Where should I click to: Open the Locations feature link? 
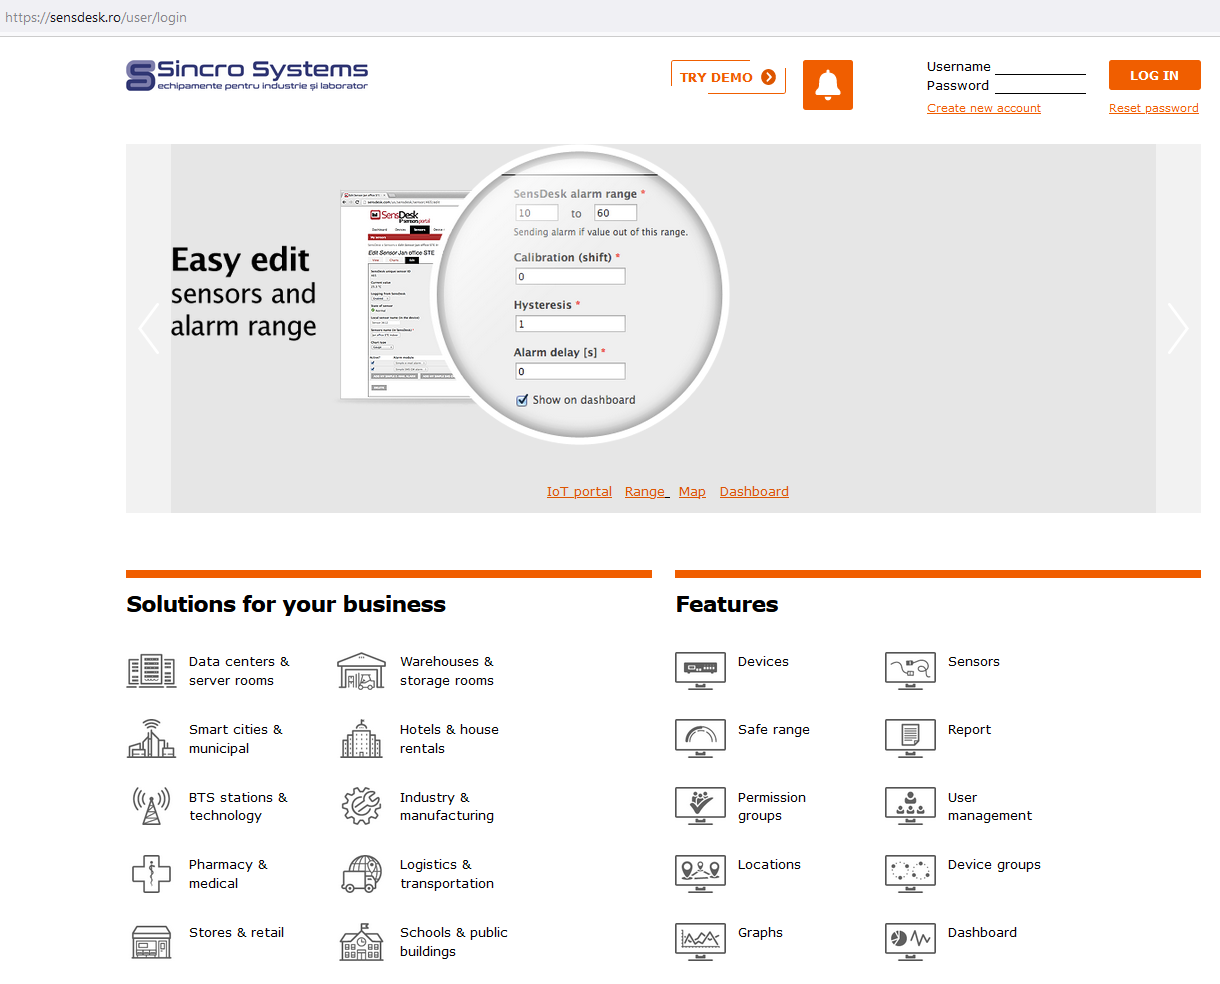click(x=769, y=864)
